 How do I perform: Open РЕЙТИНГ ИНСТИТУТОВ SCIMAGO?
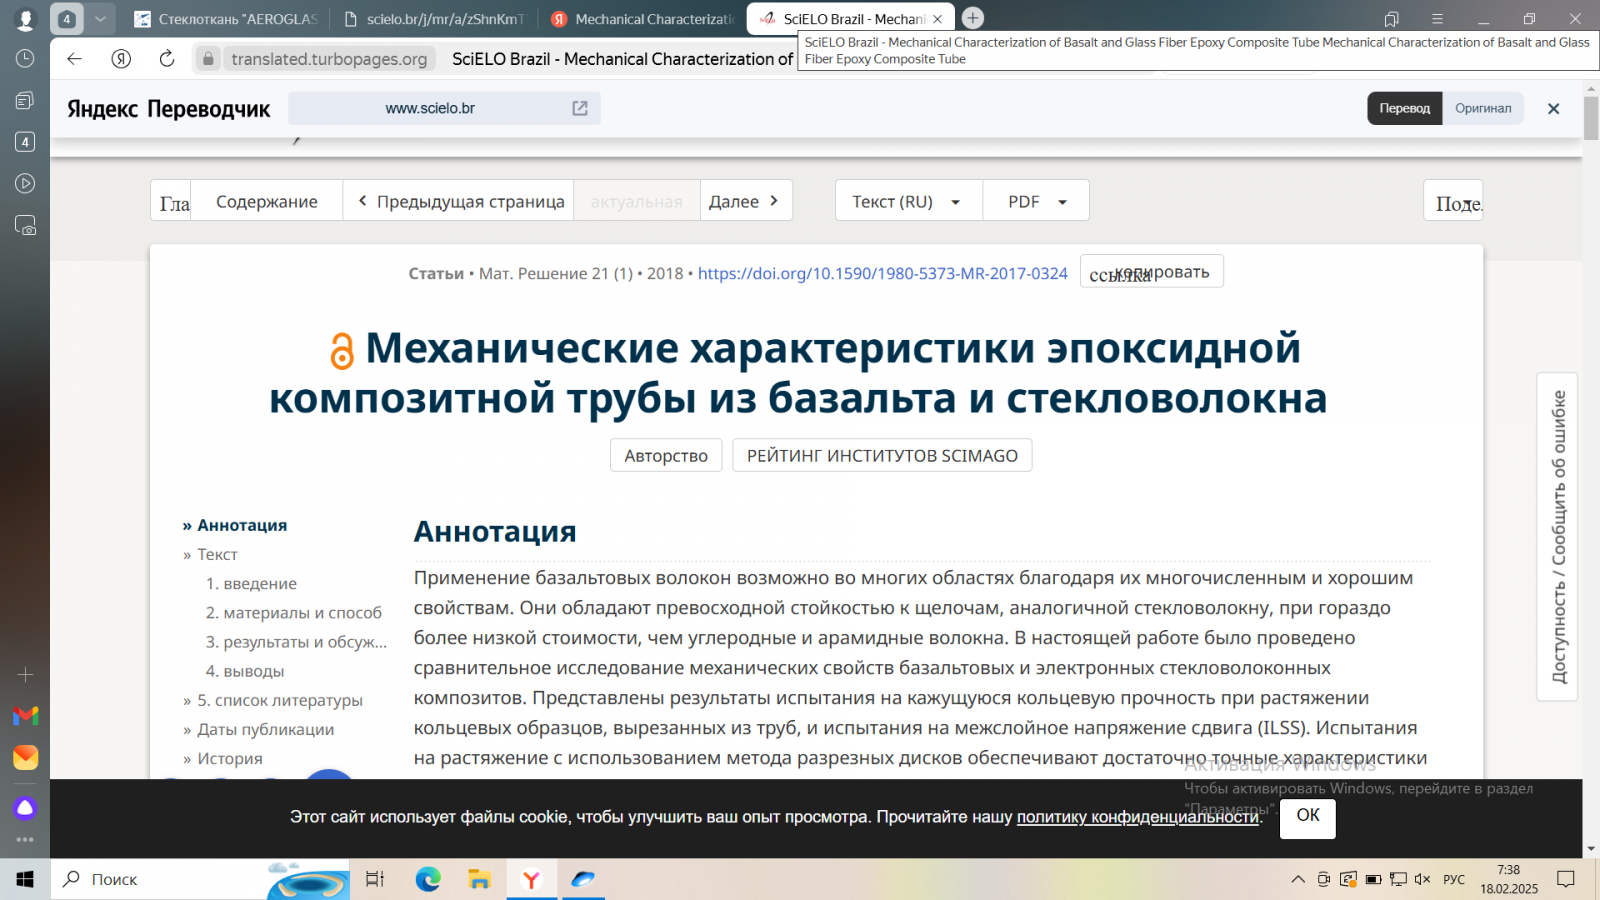pyautogui.click(x=882, y=456)
